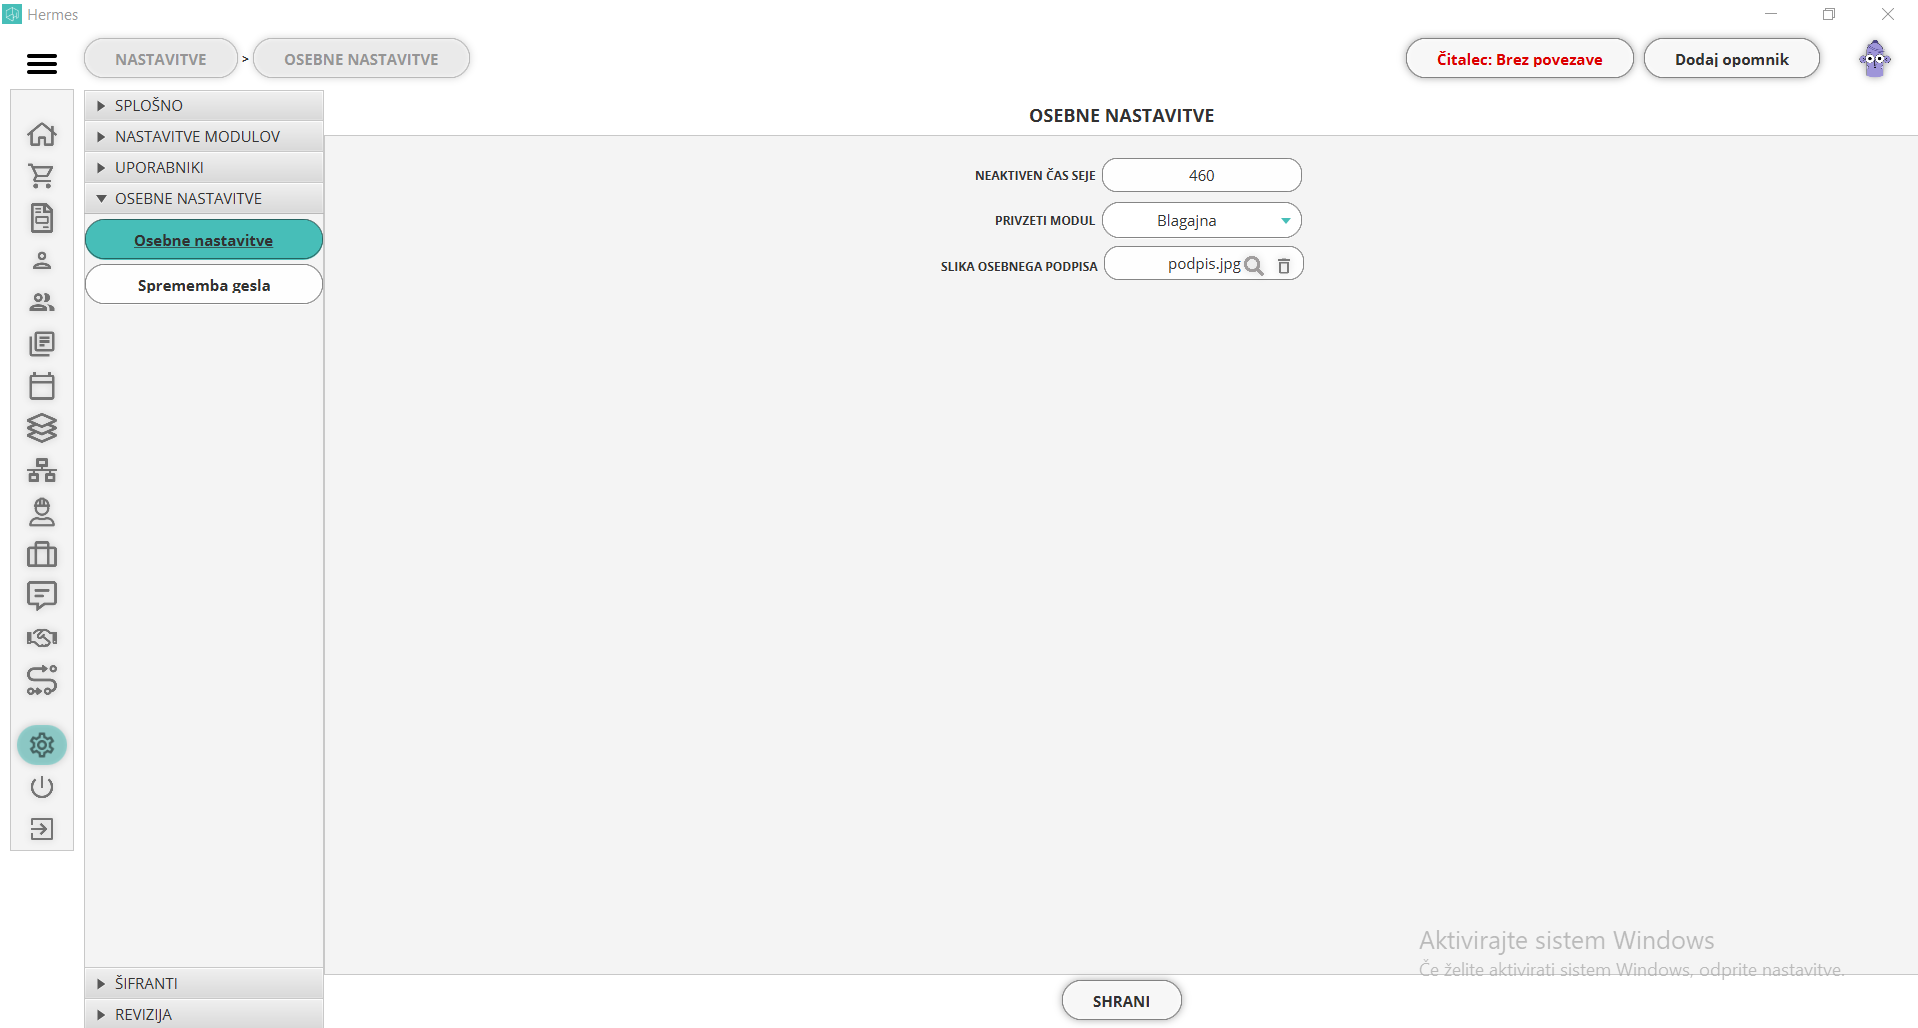The image size is (1918, 1028).
Task: Open the handshake icon
Action: pos(42,638)
